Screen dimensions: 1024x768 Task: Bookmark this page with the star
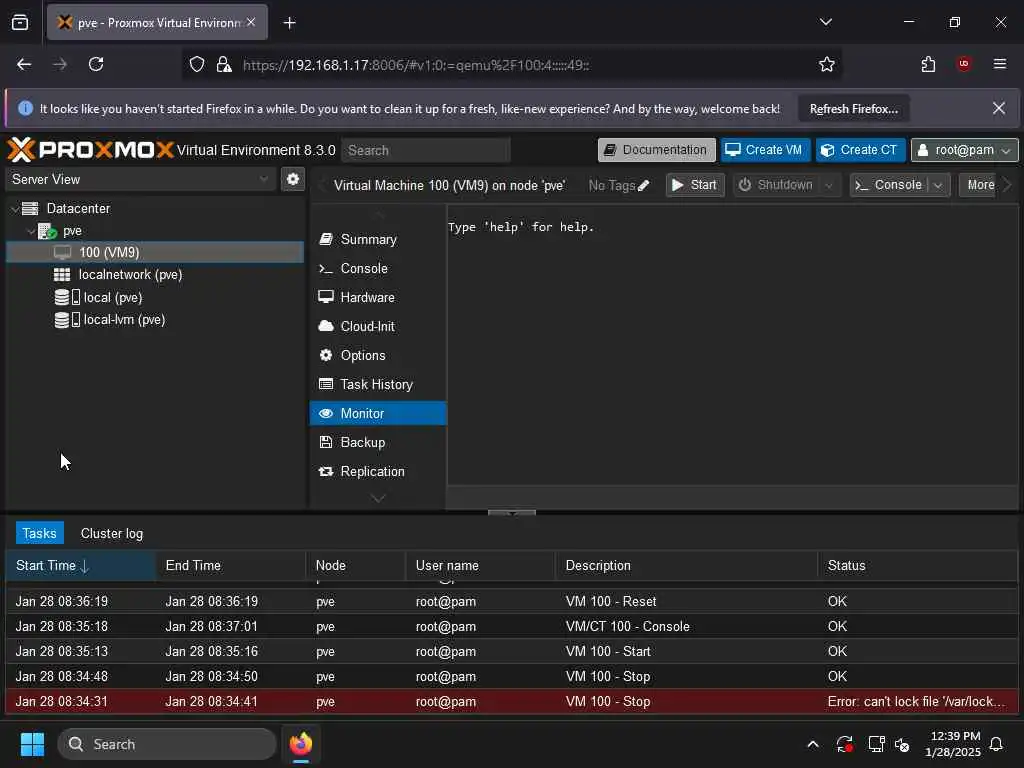pyautogui.click(x=827, y=64)
